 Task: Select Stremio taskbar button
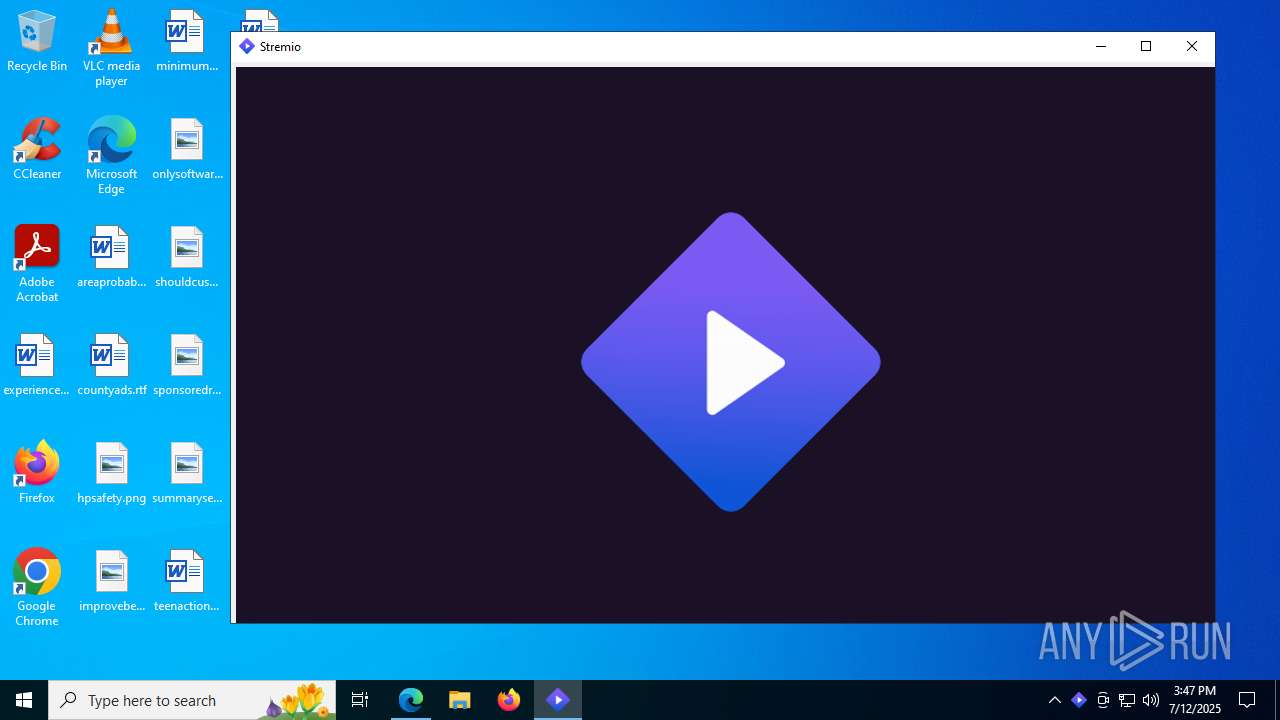click(x=558, y=700)
